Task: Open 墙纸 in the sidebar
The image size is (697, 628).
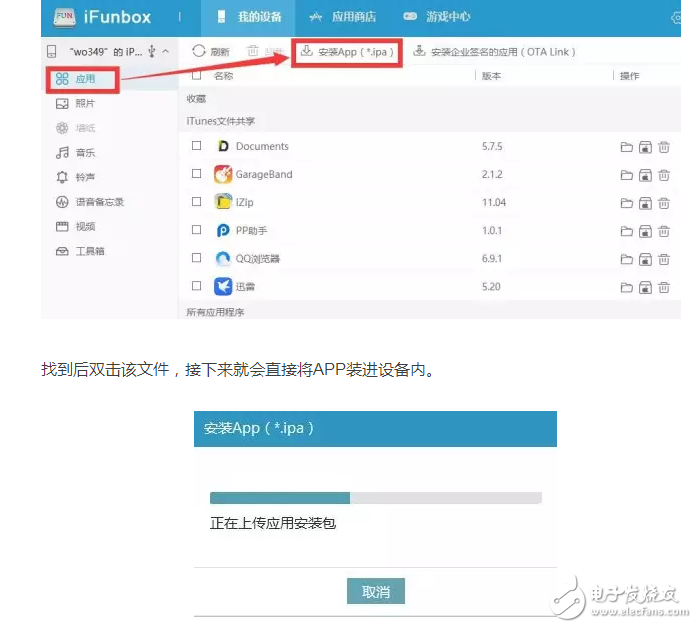Action: click(76, 128)
